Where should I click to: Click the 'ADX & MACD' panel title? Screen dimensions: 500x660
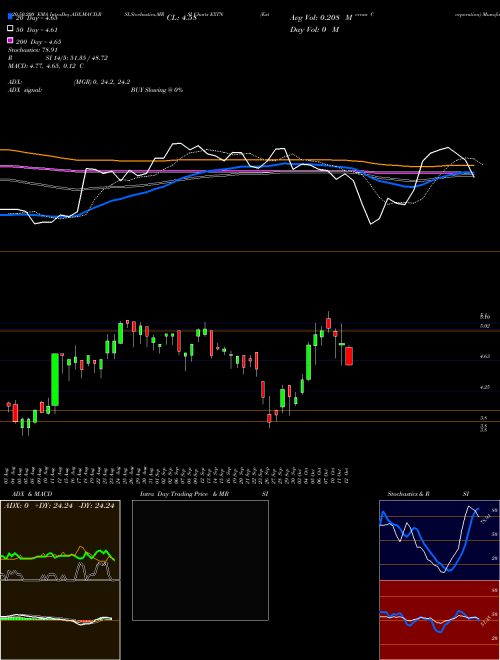click(32, 494)
